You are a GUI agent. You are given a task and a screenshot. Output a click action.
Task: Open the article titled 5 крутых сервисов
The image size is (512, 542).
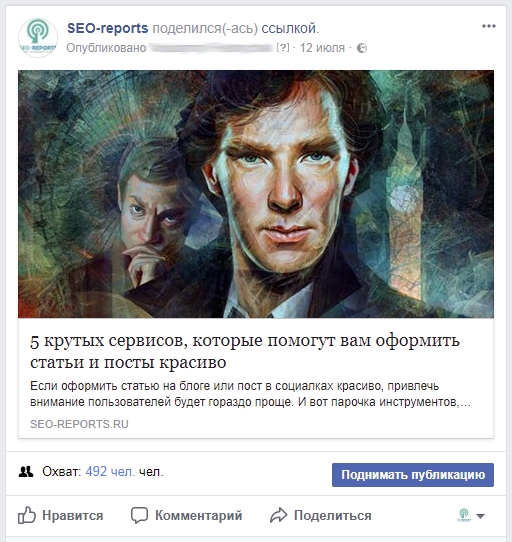(245, 351)
